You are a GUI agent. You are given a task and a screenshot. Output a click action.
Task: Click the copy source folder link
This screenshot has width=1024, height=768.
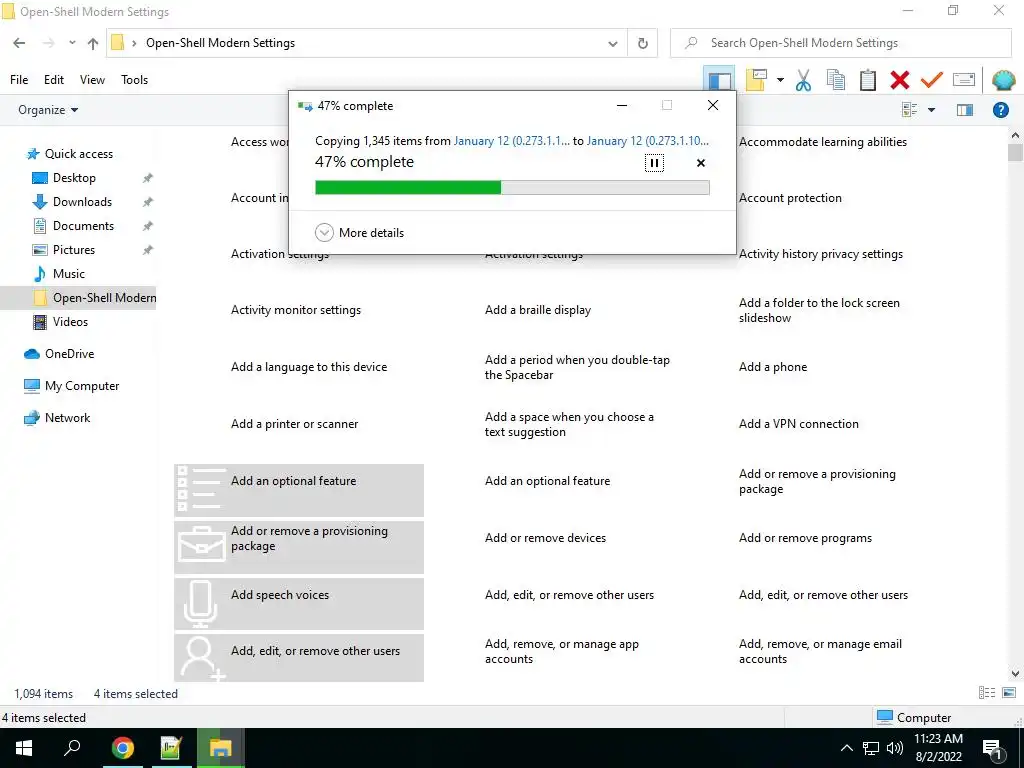512,141
